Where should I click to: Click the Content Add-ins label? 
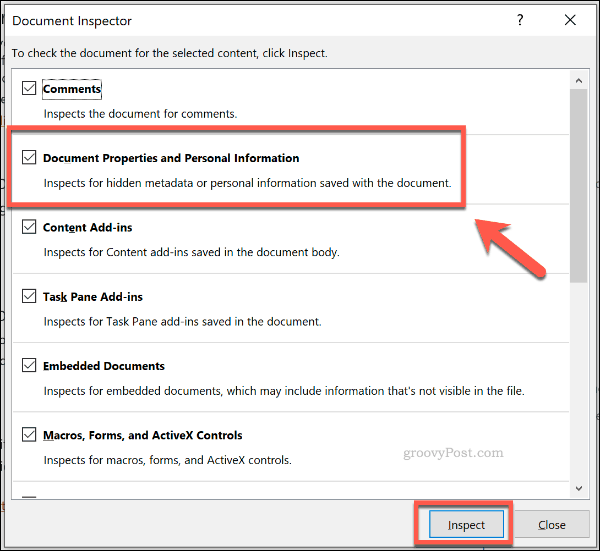[x=87, y=227]
